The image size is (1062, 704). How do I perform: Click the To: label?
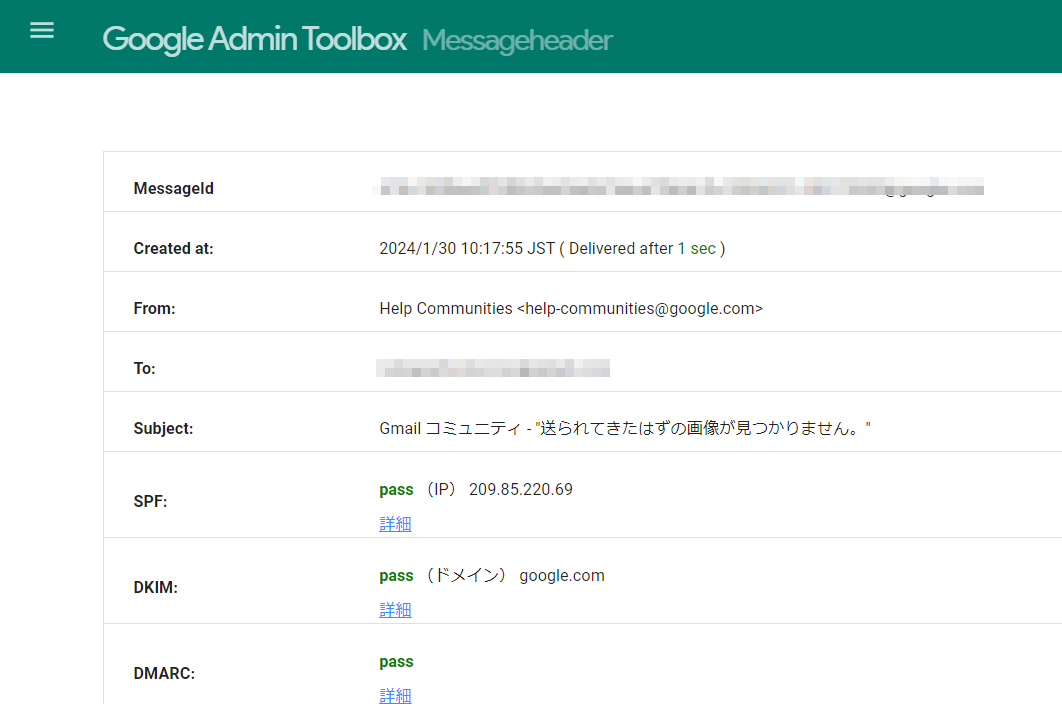pyautogui.click(x=144, y=369)
